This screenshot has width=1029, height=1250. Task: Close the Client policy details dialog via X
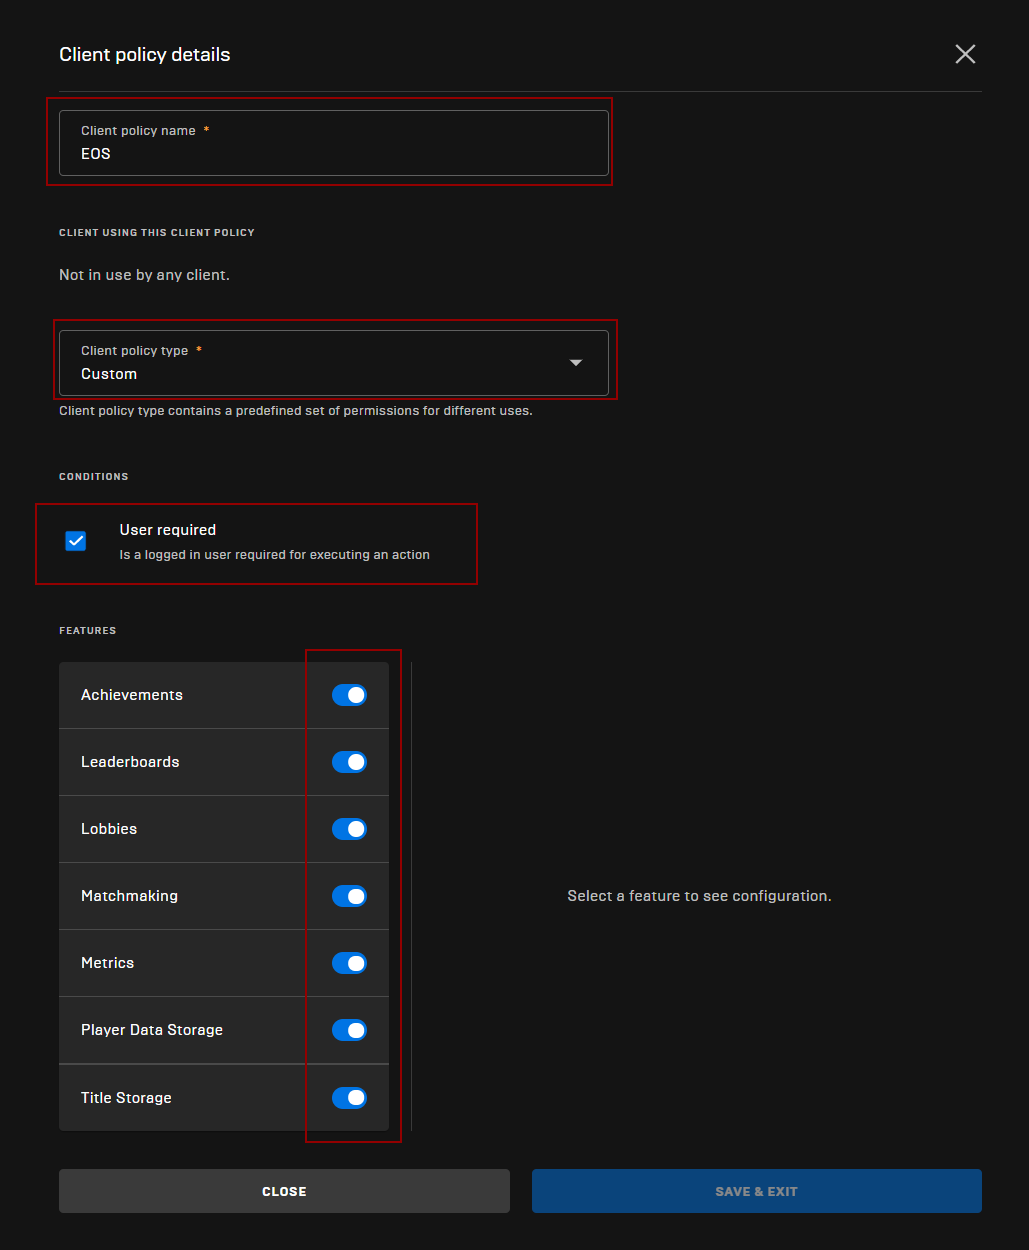[964, 54]
